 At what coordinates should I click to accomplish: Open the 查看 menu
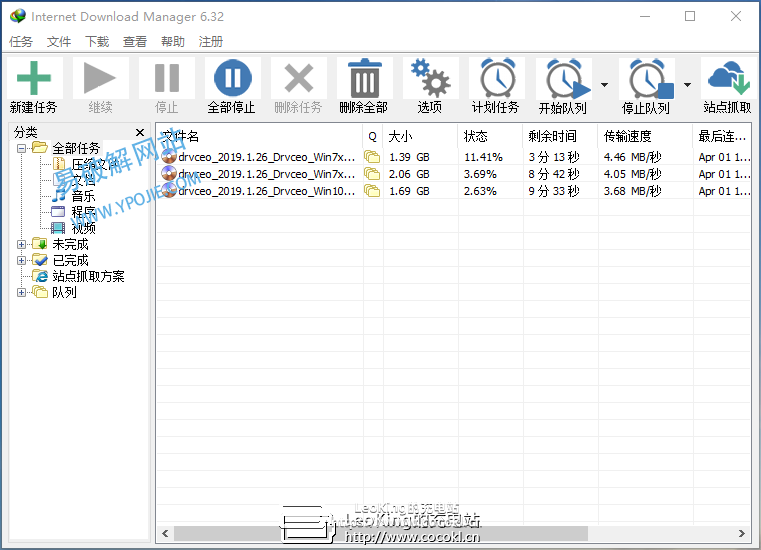tap(135, 42)
